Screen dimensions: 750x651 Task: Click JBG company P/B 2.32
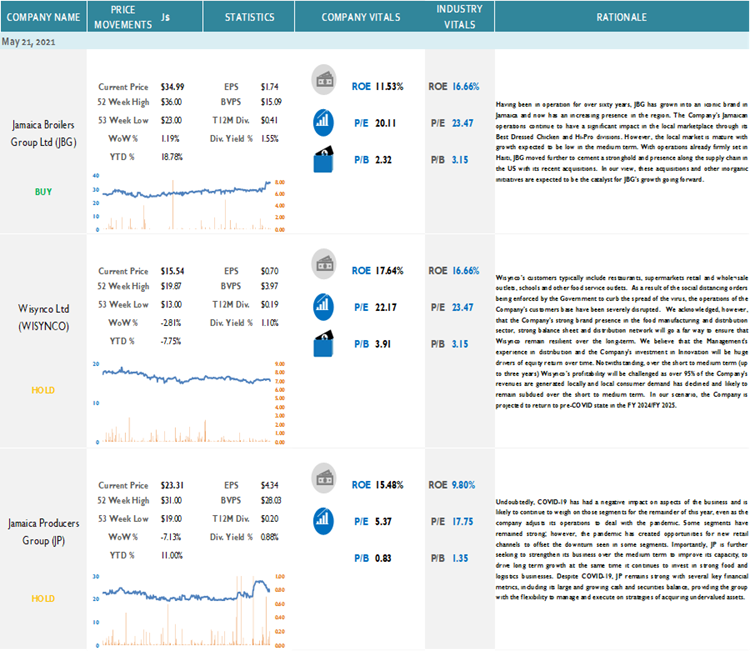(383, 160)
